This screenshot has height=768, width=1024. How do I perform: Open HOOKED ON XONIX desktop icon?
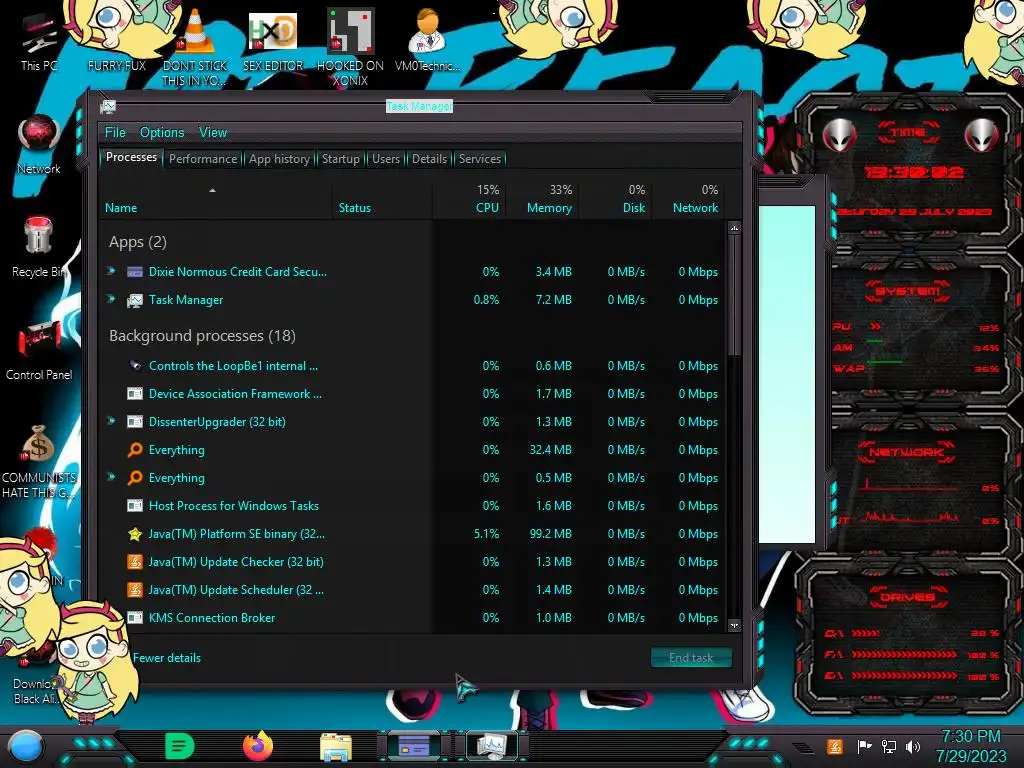350,47
